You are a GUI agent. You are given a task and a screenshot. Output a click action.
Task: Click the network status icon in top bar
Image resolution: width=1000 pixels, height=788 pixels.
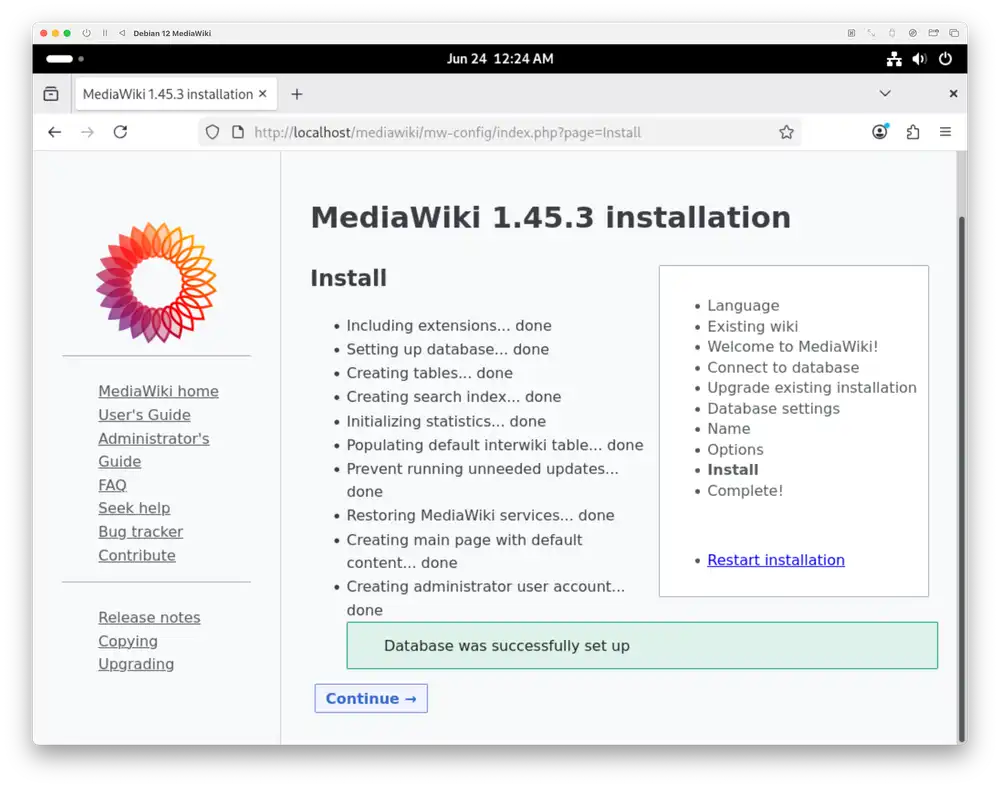tap(894, 59)
